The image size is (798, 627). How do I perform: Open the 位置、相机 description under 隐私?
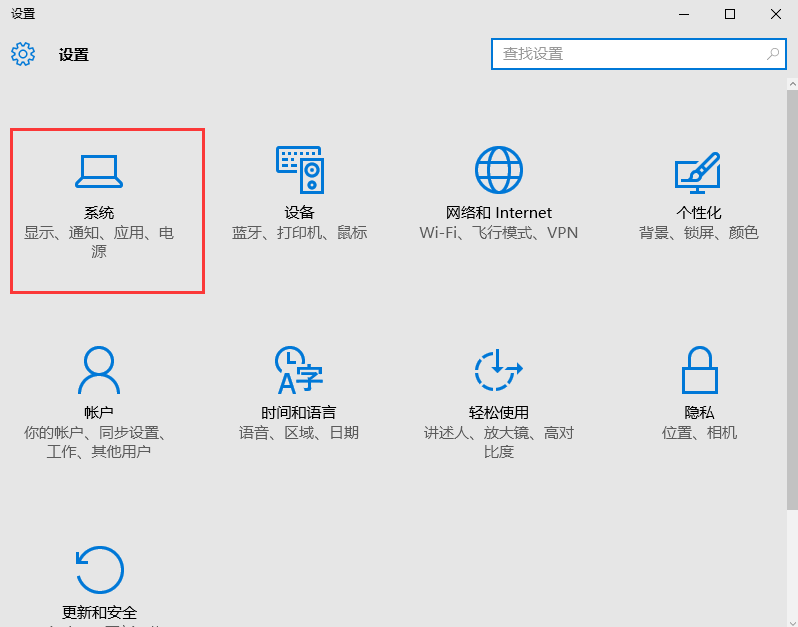699,433
